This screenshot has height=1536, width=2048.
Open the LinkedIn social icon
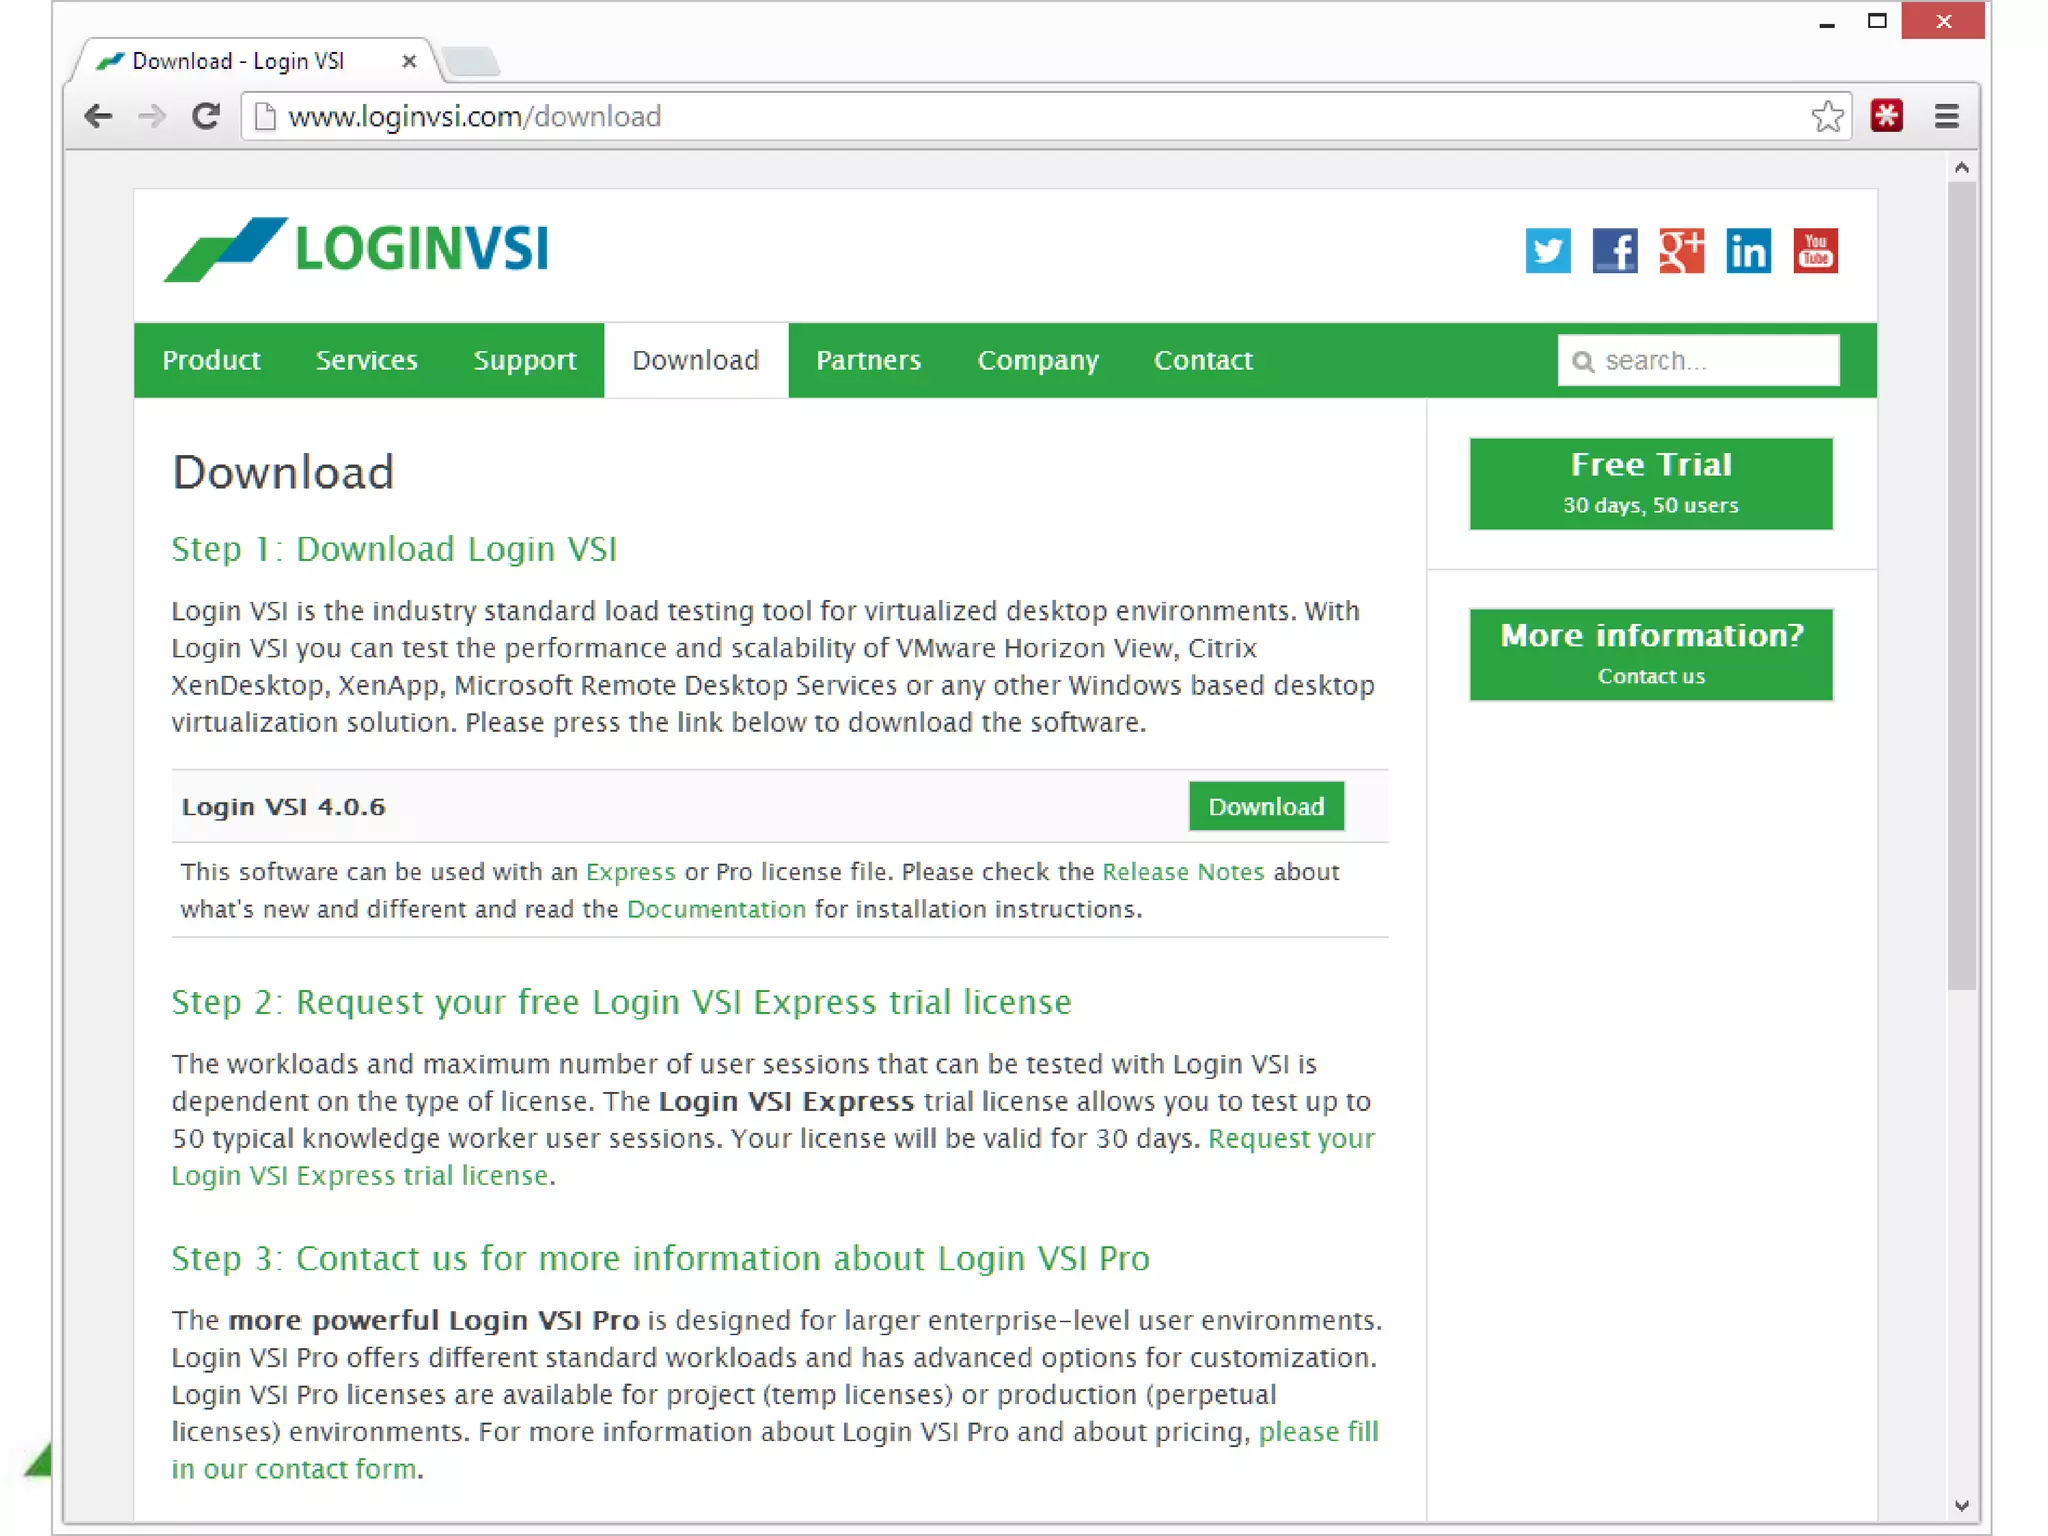(x=1748, y=251)
